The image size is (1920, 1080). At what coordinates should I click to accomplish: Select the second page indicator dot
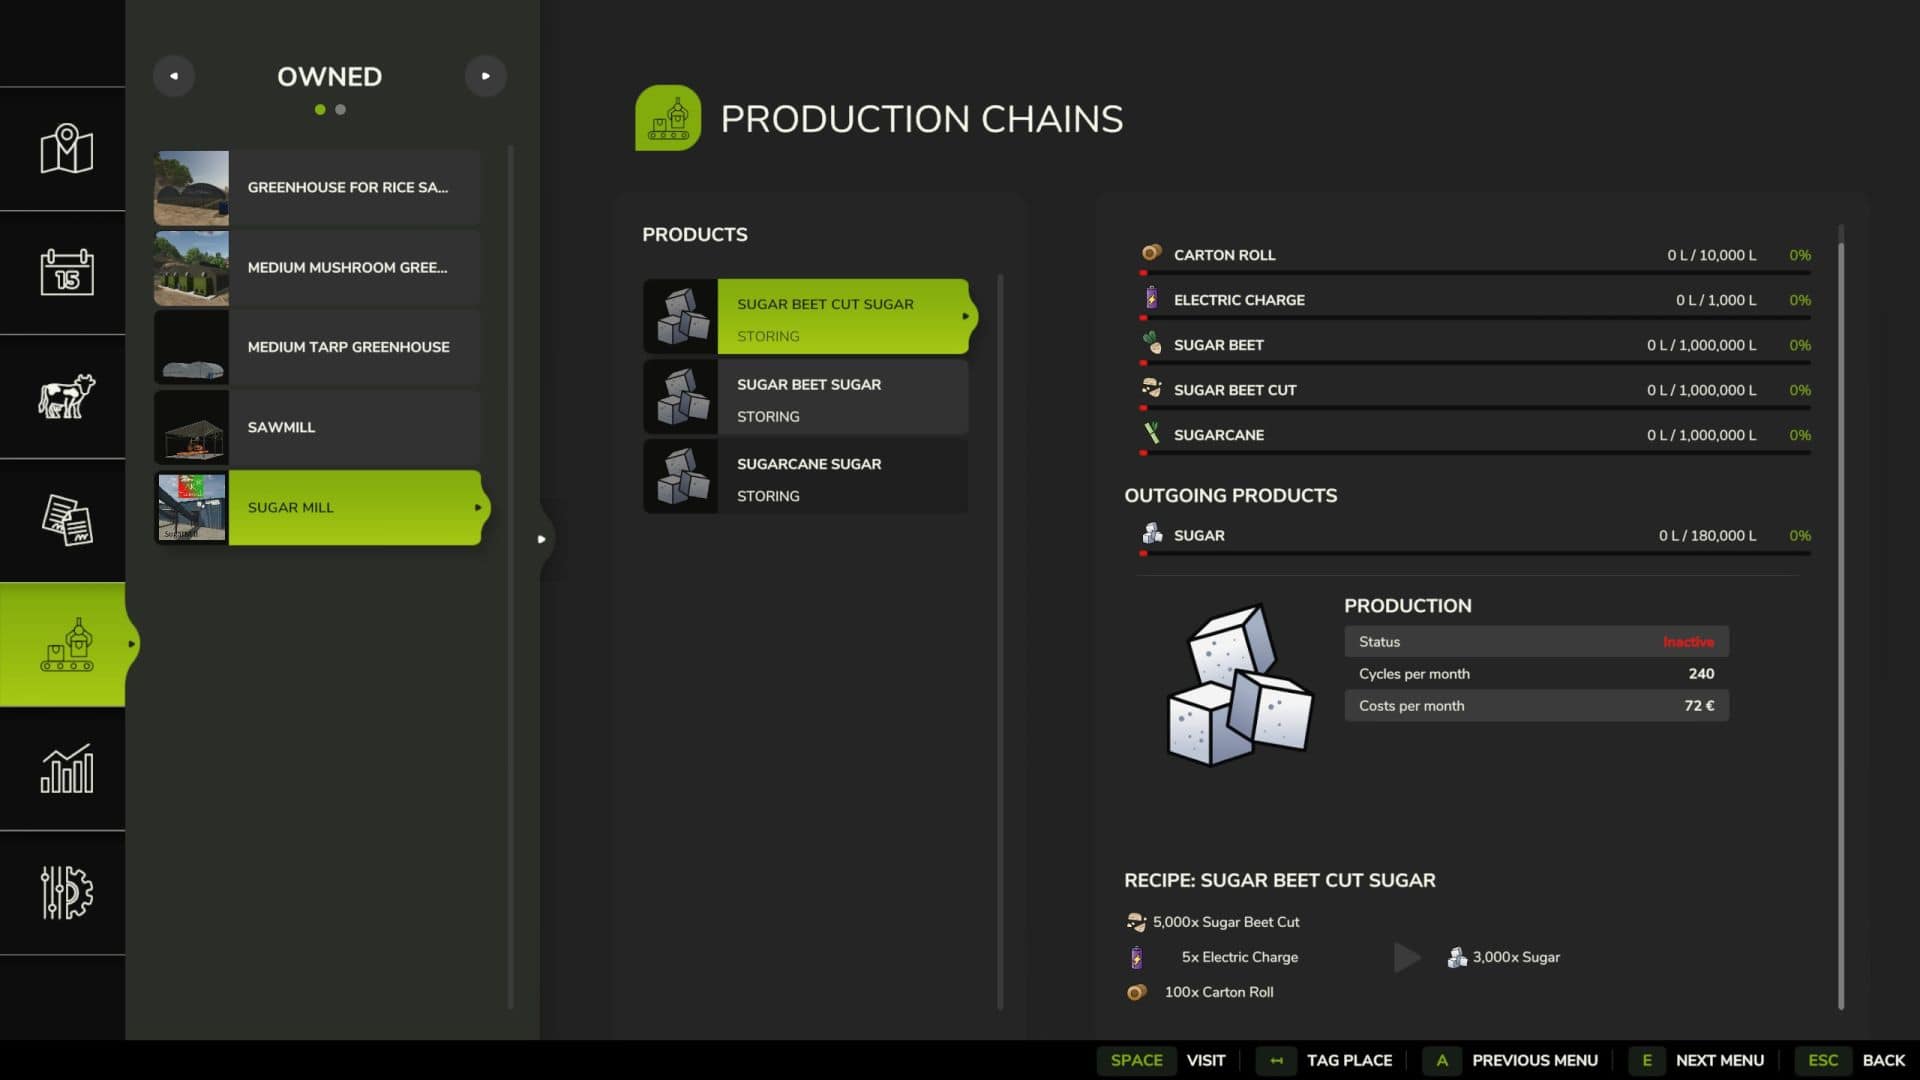[341, 110]
